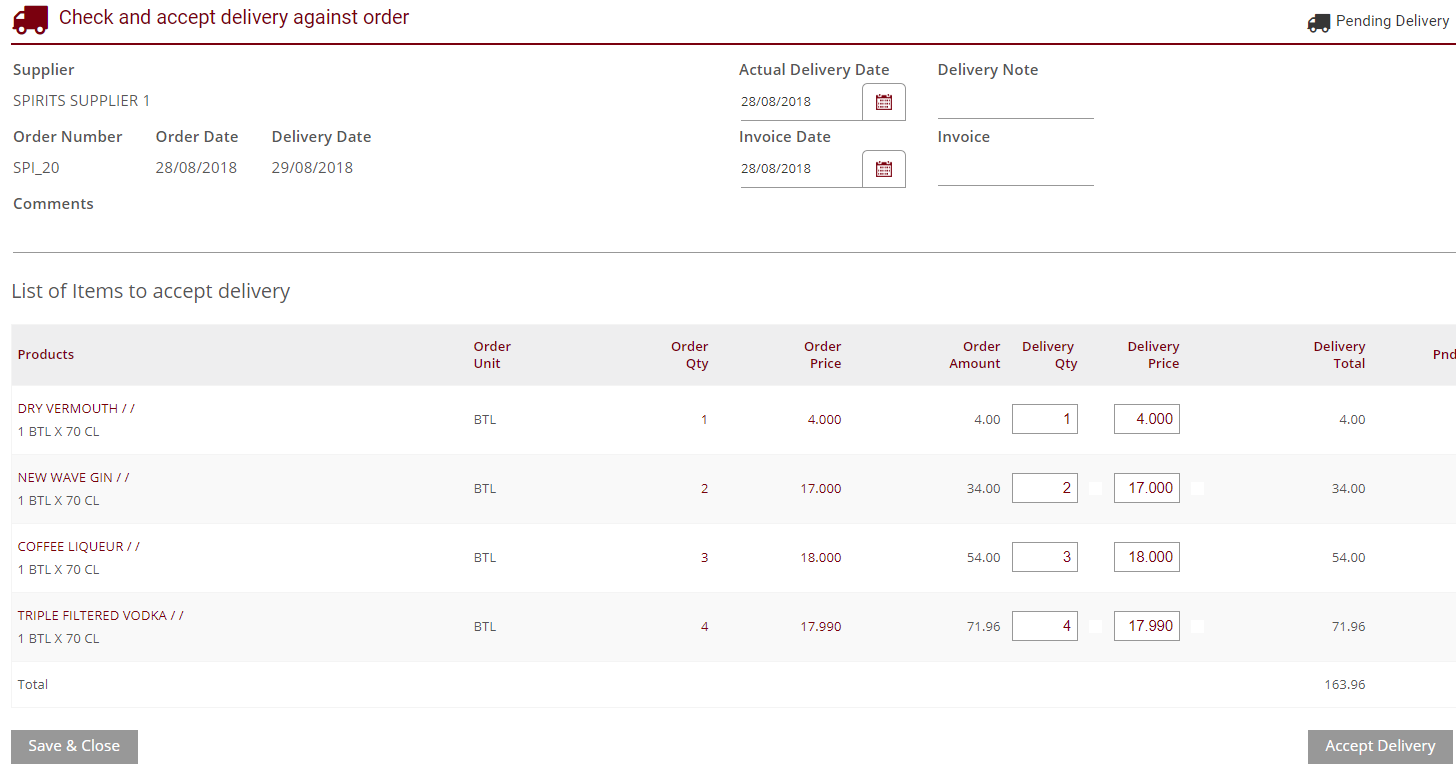Enable the checkbox next to TRIPLE FILTERED VODKA quantity
The width and height of the screenshot is (1456, 775).
pyautogui.click(x=1095, y=625)
